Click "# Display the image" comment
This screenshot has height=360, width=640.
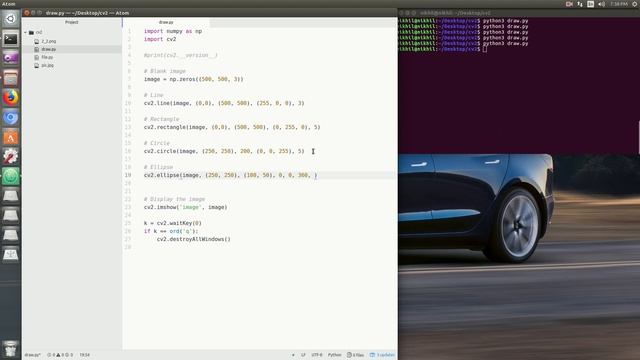tap(174, 199)
